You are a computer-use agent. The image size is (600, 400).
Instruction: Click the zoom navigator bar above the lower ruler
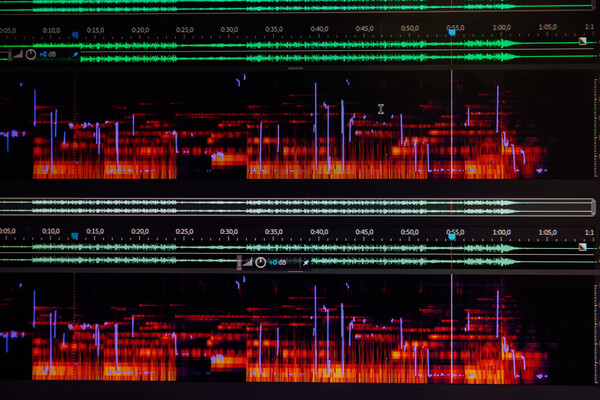pos(300,206)
